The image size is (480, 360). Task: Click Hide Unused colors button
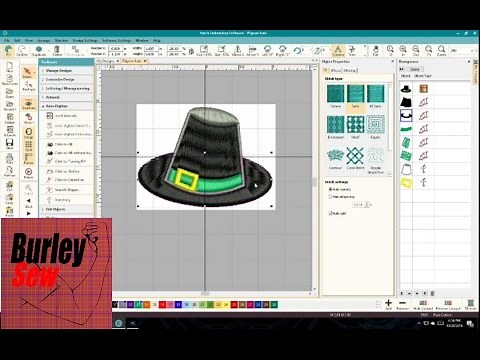[423, 304]
